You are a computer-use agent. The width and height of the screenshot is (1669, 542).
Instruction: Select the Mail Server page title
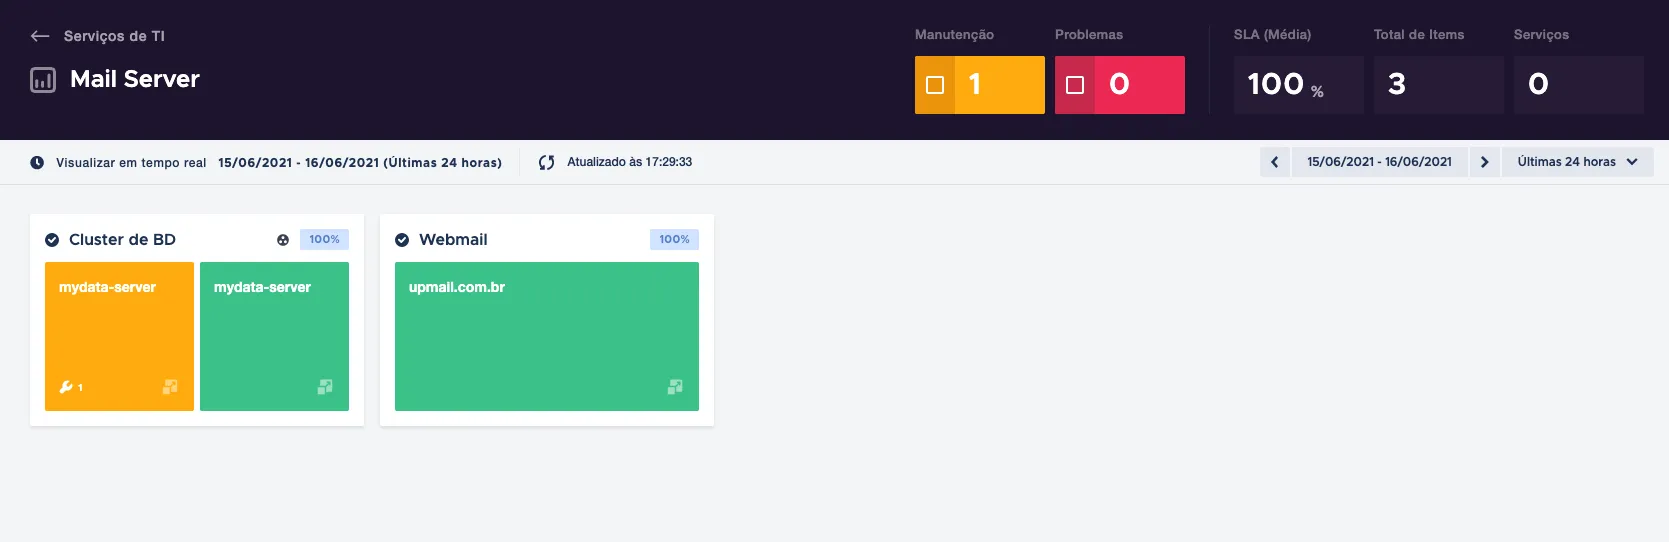point(135,79)
